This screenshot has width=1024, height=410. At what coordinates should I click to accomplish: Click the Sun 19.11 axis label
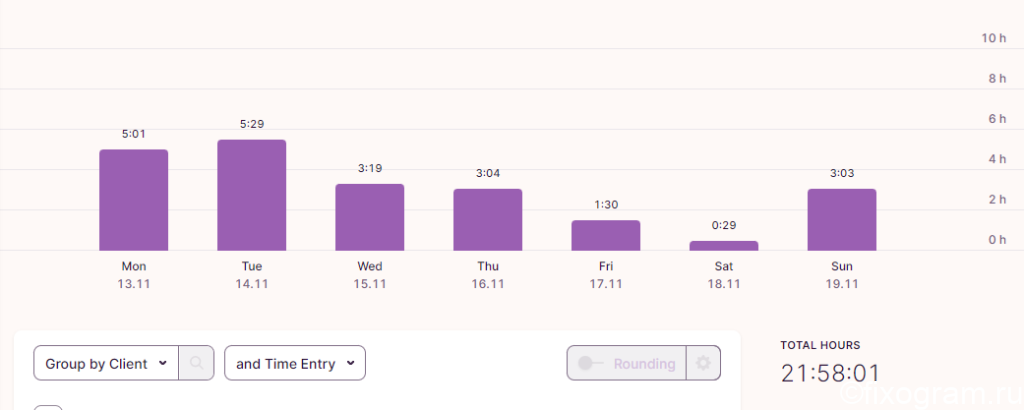pos(842,275)
